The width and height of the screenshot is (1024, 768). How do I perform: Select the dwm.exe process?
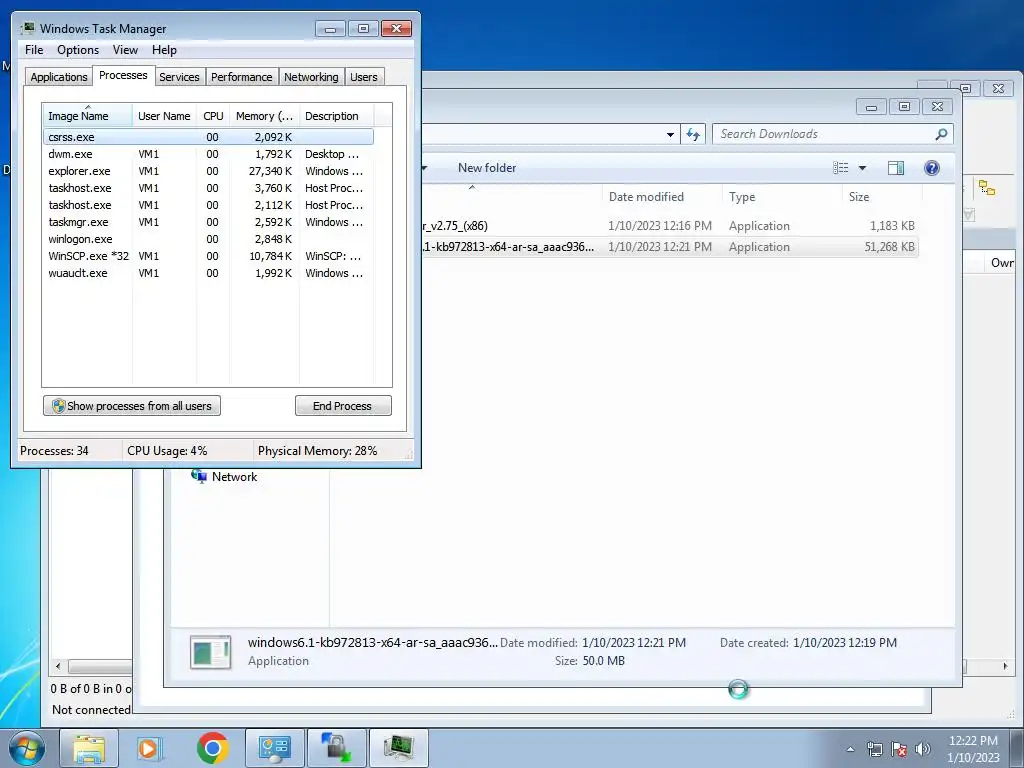coord(208,154)
